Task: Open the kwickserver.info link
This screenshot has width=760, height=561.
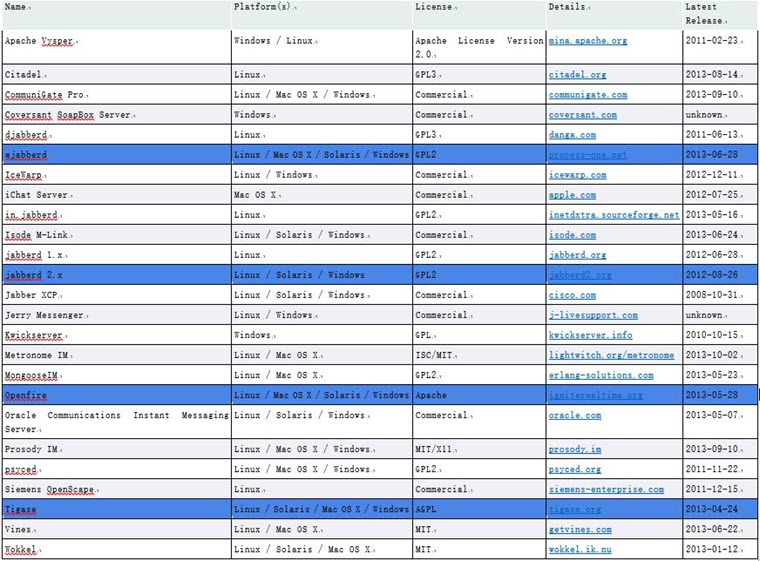Action: (590, 335)
